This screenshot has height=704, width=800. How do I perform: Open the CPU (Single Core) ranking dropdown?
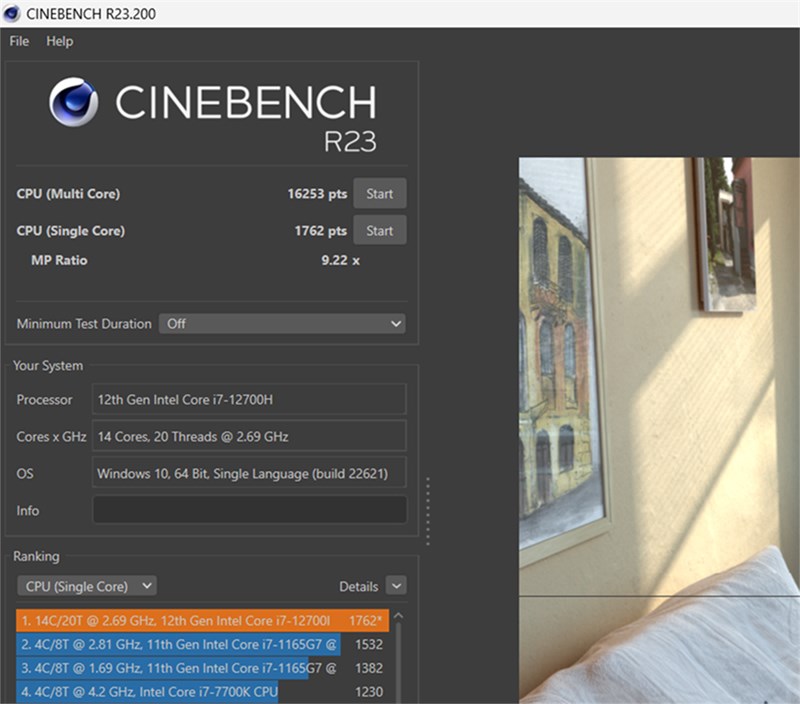87,586
